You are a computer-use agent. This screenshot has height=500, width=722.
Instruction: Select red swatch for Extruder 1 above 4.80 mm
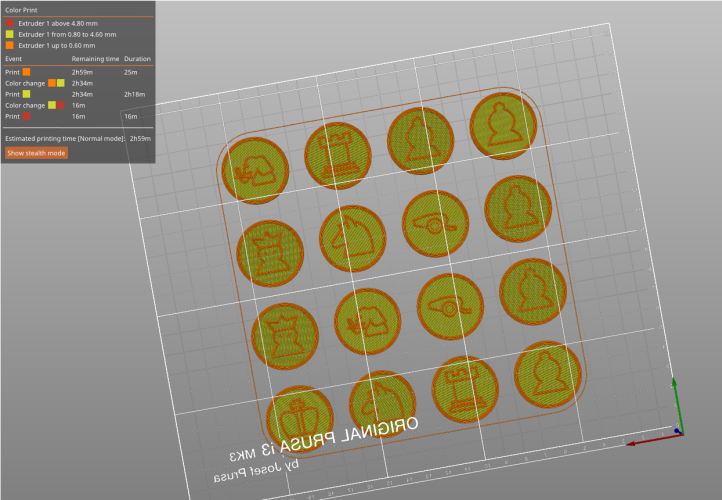(x=10, y=23)
